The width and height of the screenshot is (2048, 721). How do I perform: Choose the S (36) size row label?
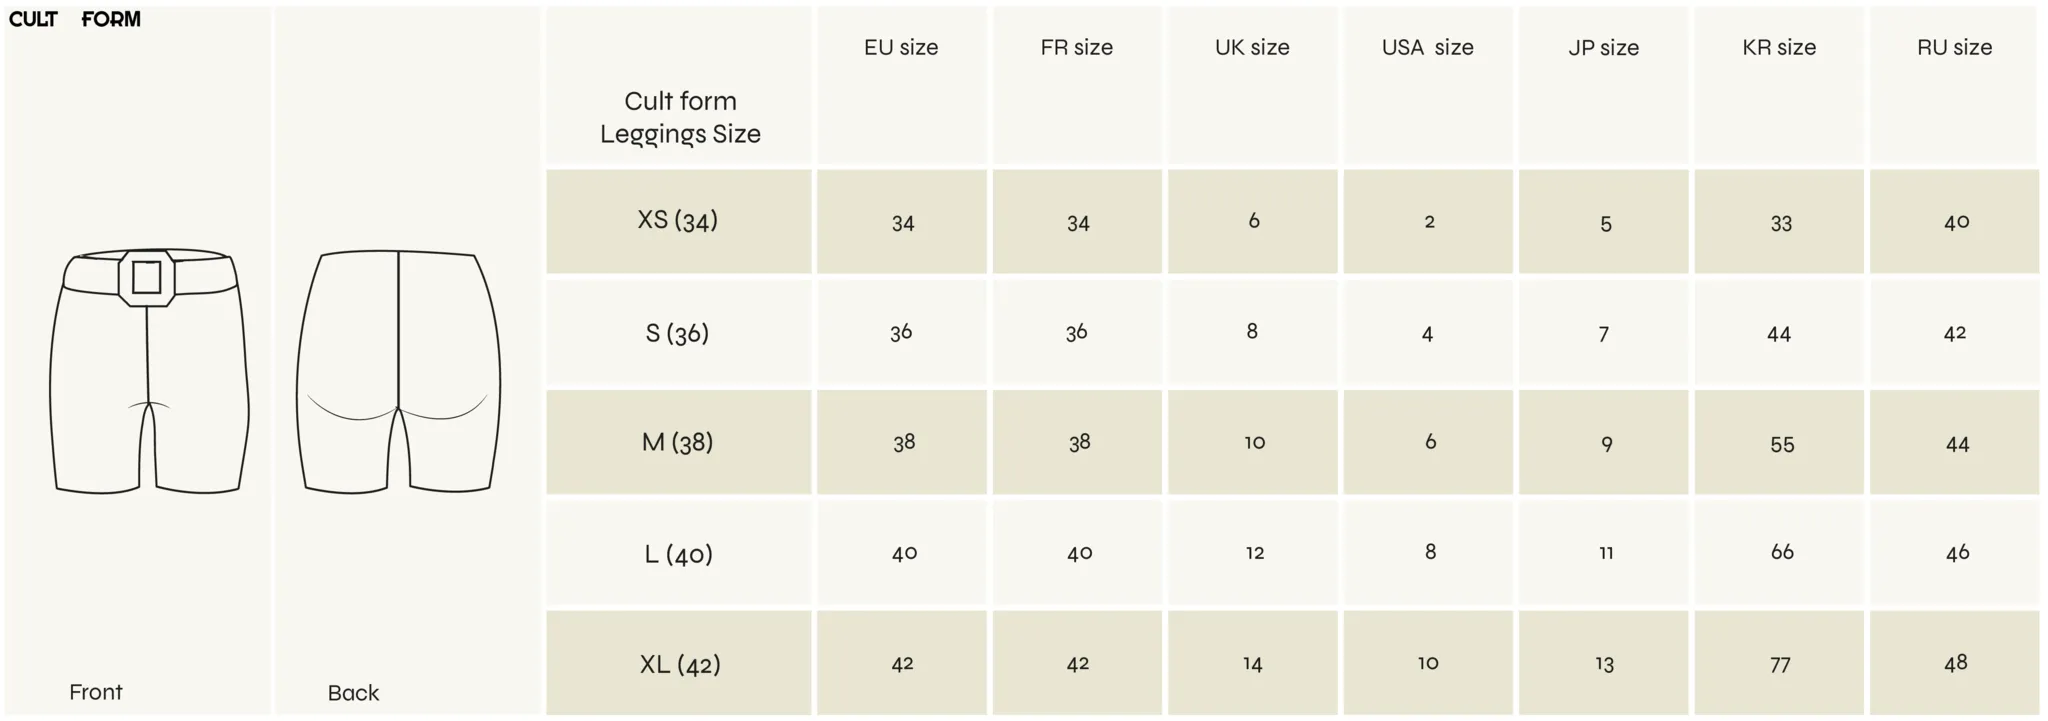(x=678, y=333)
